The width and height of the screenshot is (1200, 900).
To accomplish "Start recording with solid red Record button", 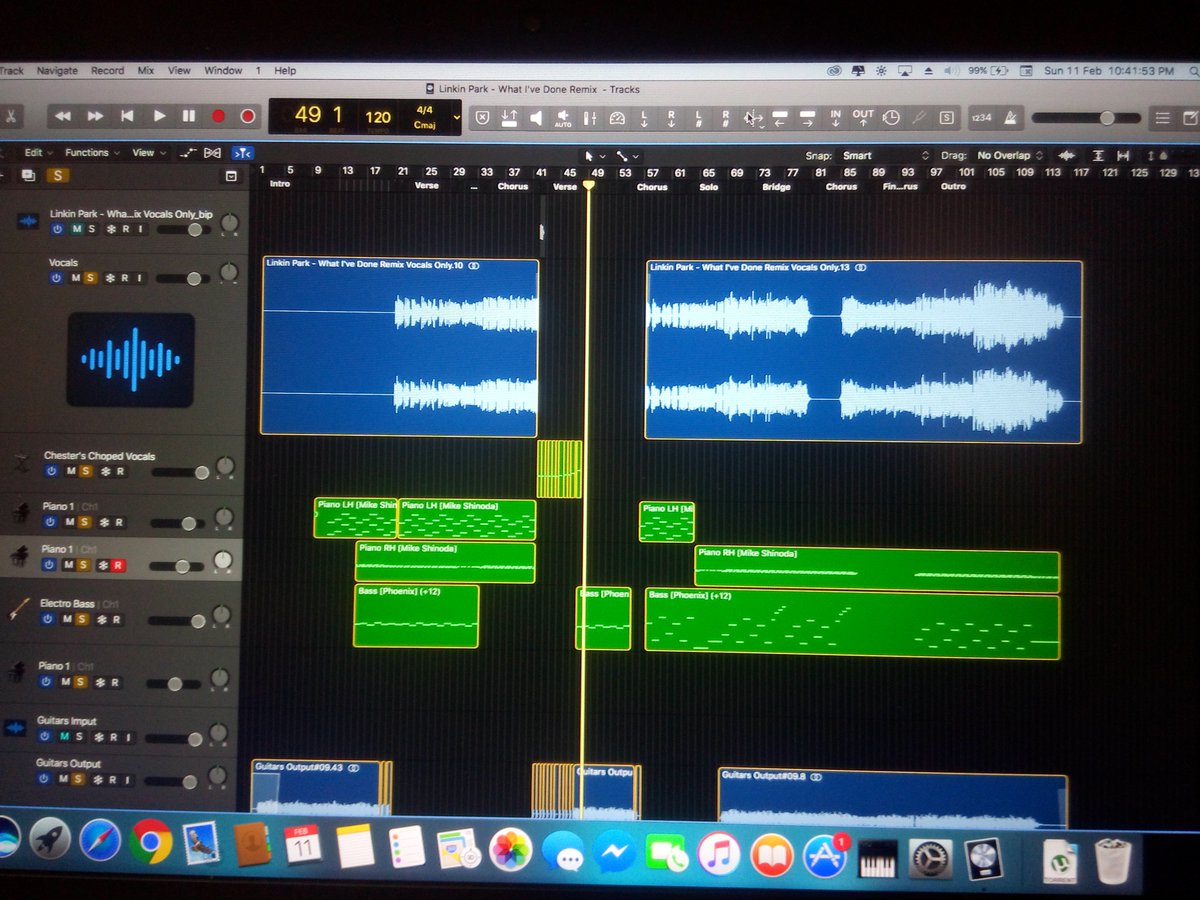I will (218, 116).
